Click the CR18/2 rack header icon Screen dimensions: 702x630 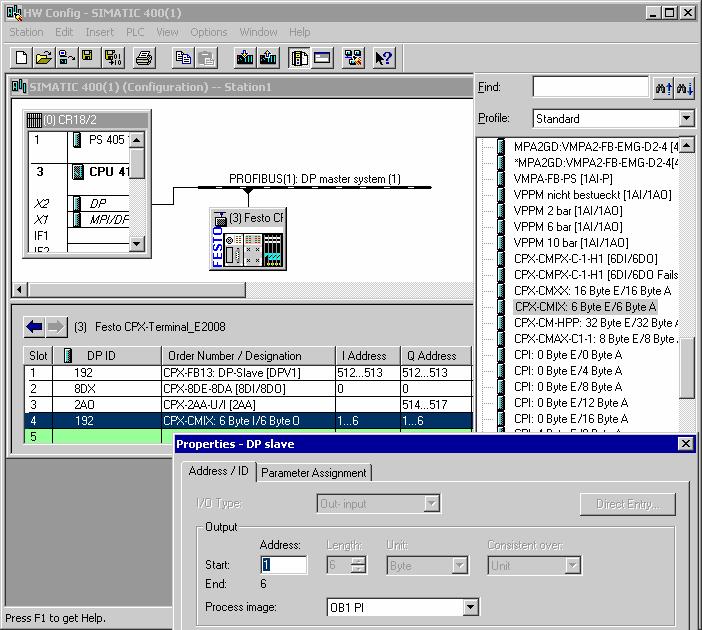tap(34, 120)
